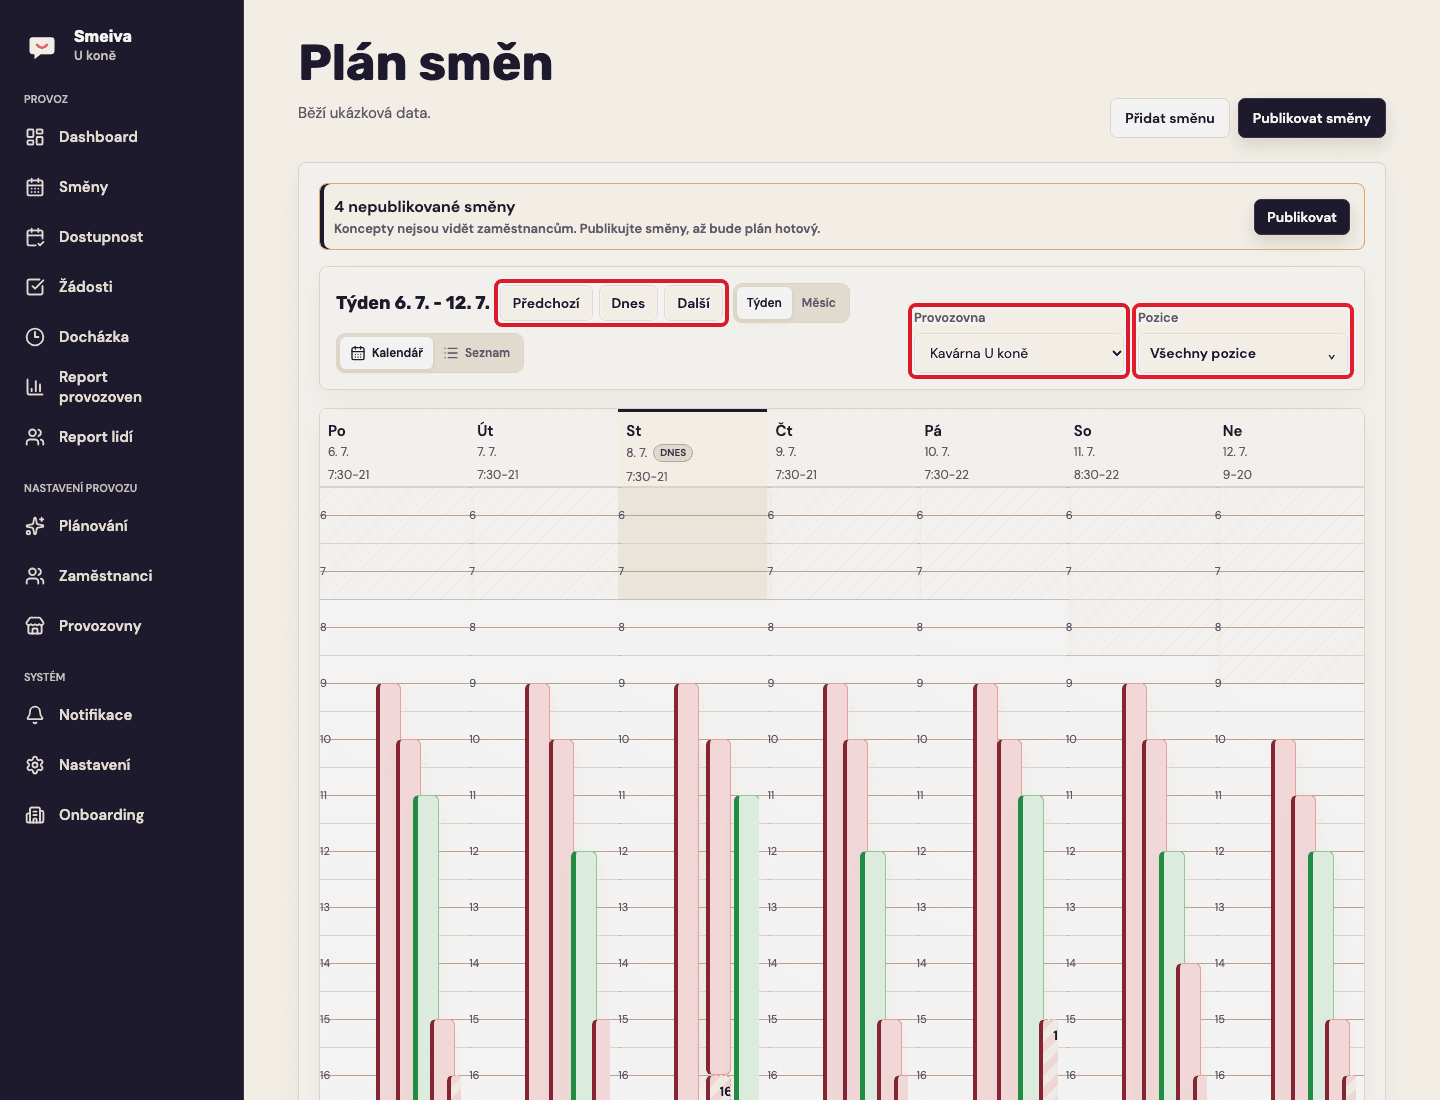This screenshot has width=1440, height=1100.
Task: Click the Nastavení gear icon
Action: [x=35, y=765]
